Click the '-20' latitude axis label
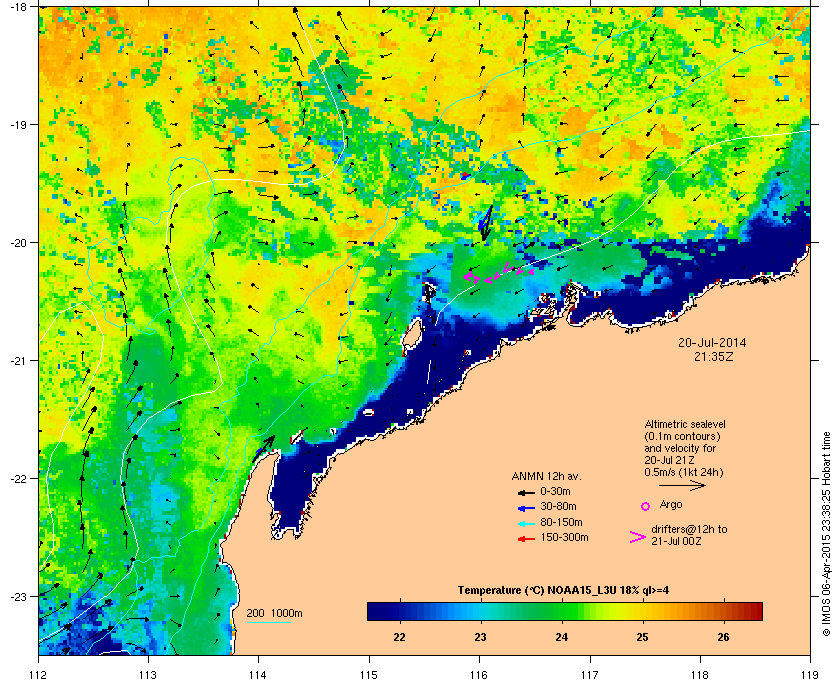 pos(17,242)
